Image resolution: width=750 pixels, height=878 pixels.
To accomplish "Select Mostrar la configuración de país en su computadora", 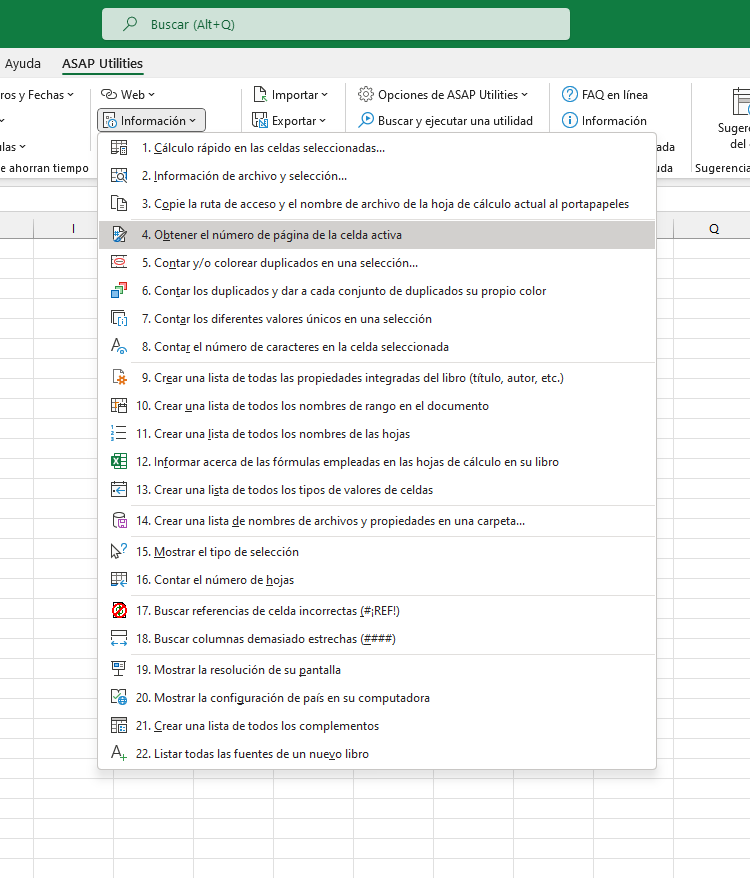I will click(377, 698).
